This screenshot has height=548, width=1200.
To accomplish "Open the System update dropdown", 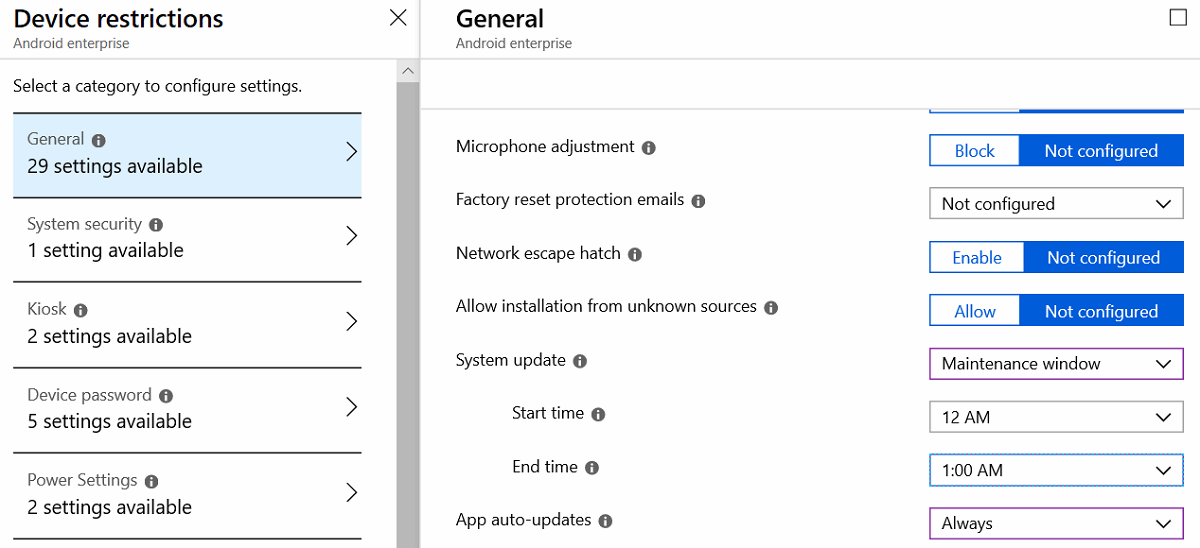I will tap(1056, 364).
